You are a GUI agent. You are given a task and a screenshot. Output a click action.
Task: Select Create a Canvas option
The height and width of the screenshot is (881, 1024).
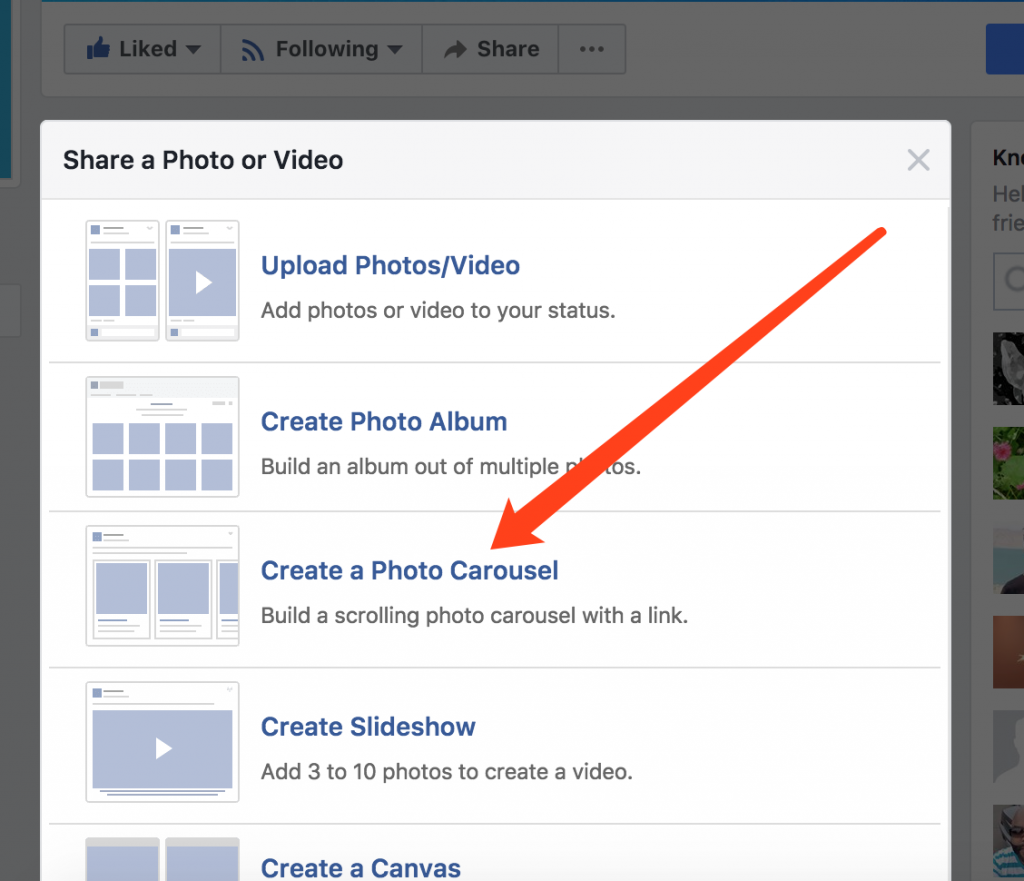[361, 868]
